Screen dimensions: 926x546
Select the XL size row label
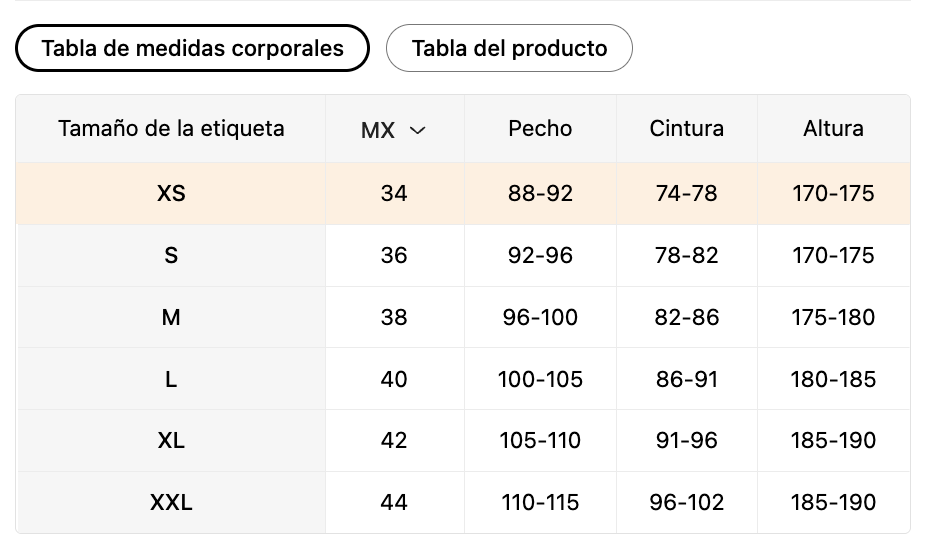click(171, 440)
